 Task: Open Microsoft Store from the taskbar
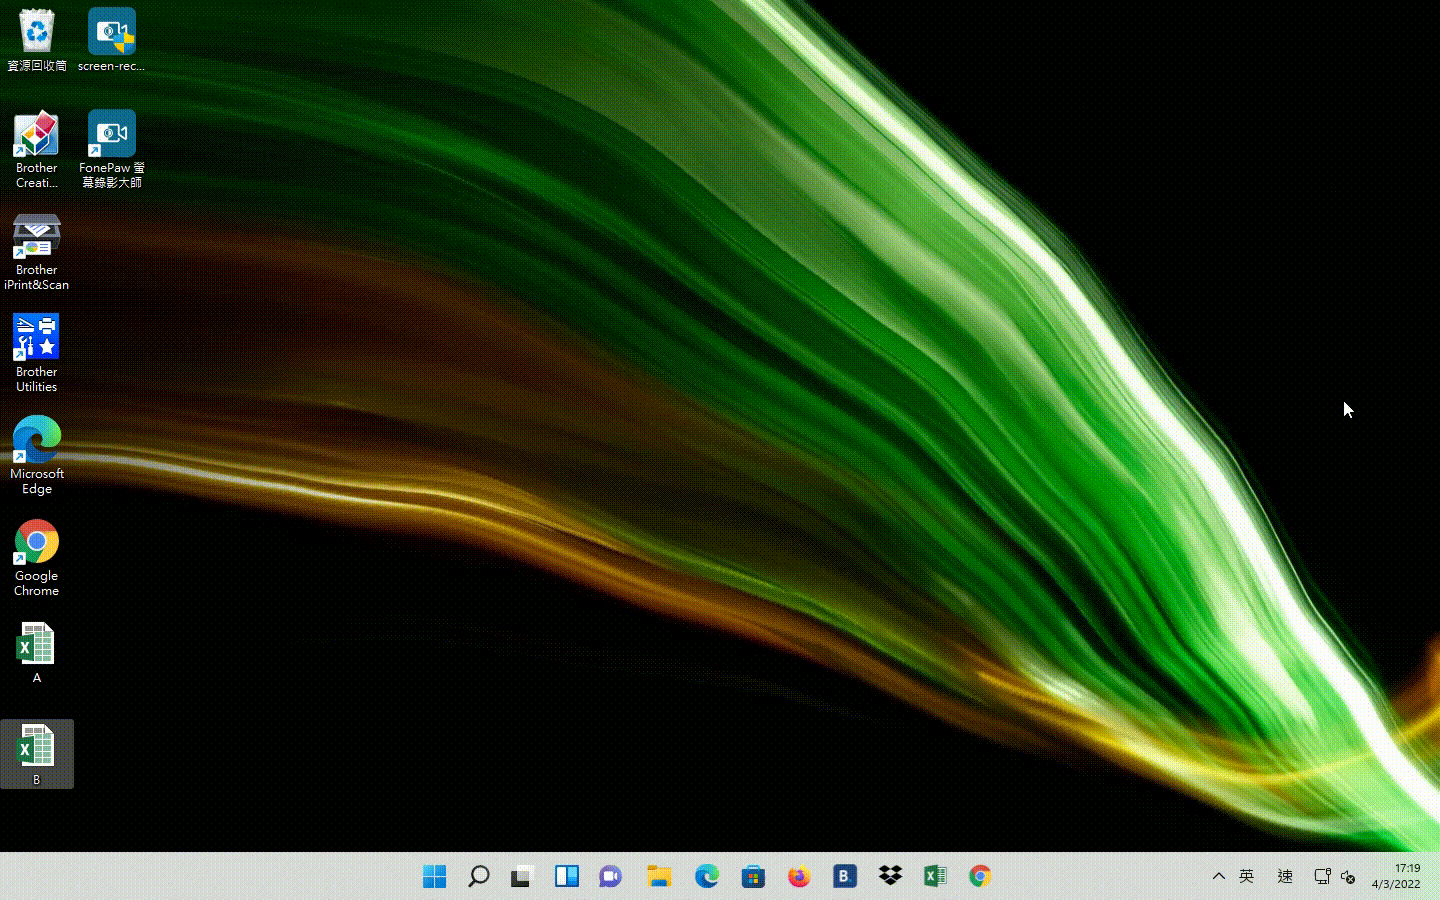(753, 876)
